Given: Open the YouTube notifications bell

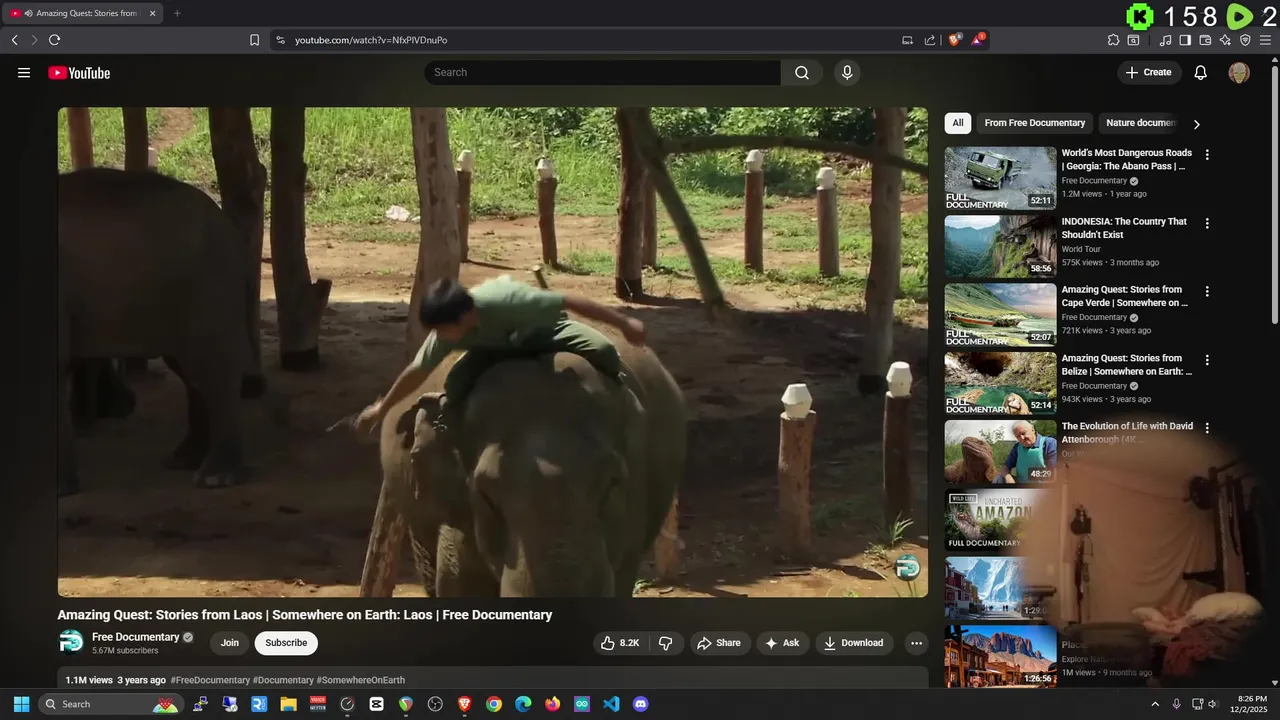Looking at the screenshot, I should click(1201, 73).
